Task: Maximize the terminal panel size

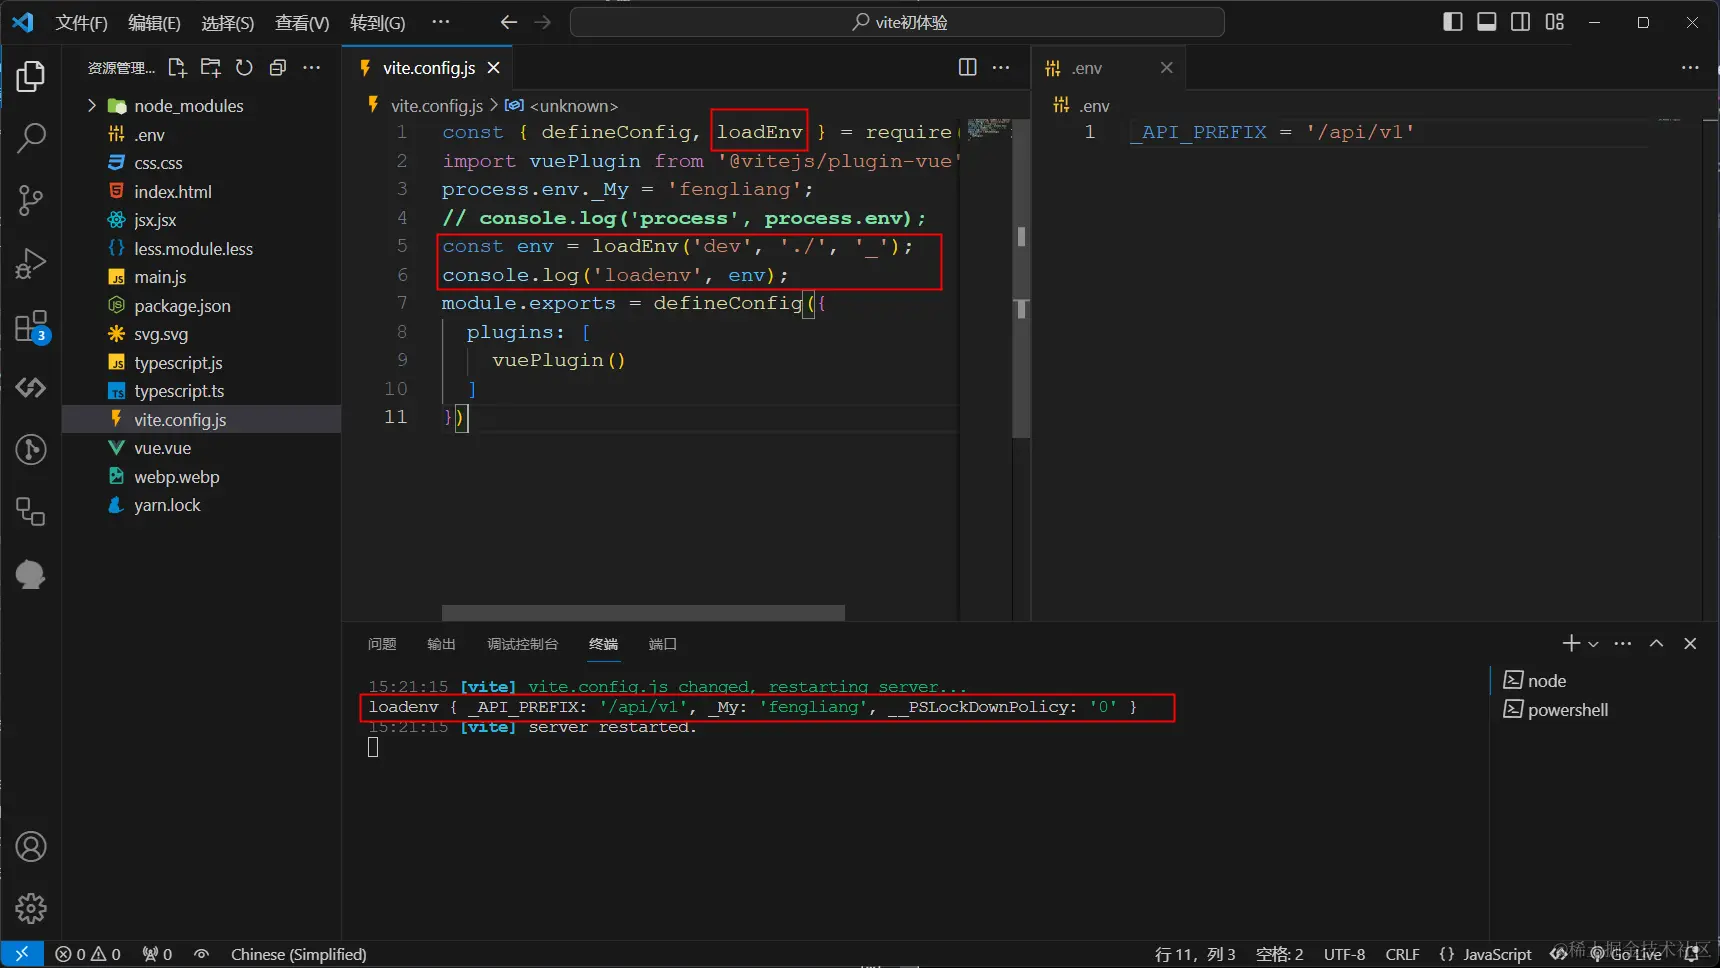Action: (x=1656, y=643)
